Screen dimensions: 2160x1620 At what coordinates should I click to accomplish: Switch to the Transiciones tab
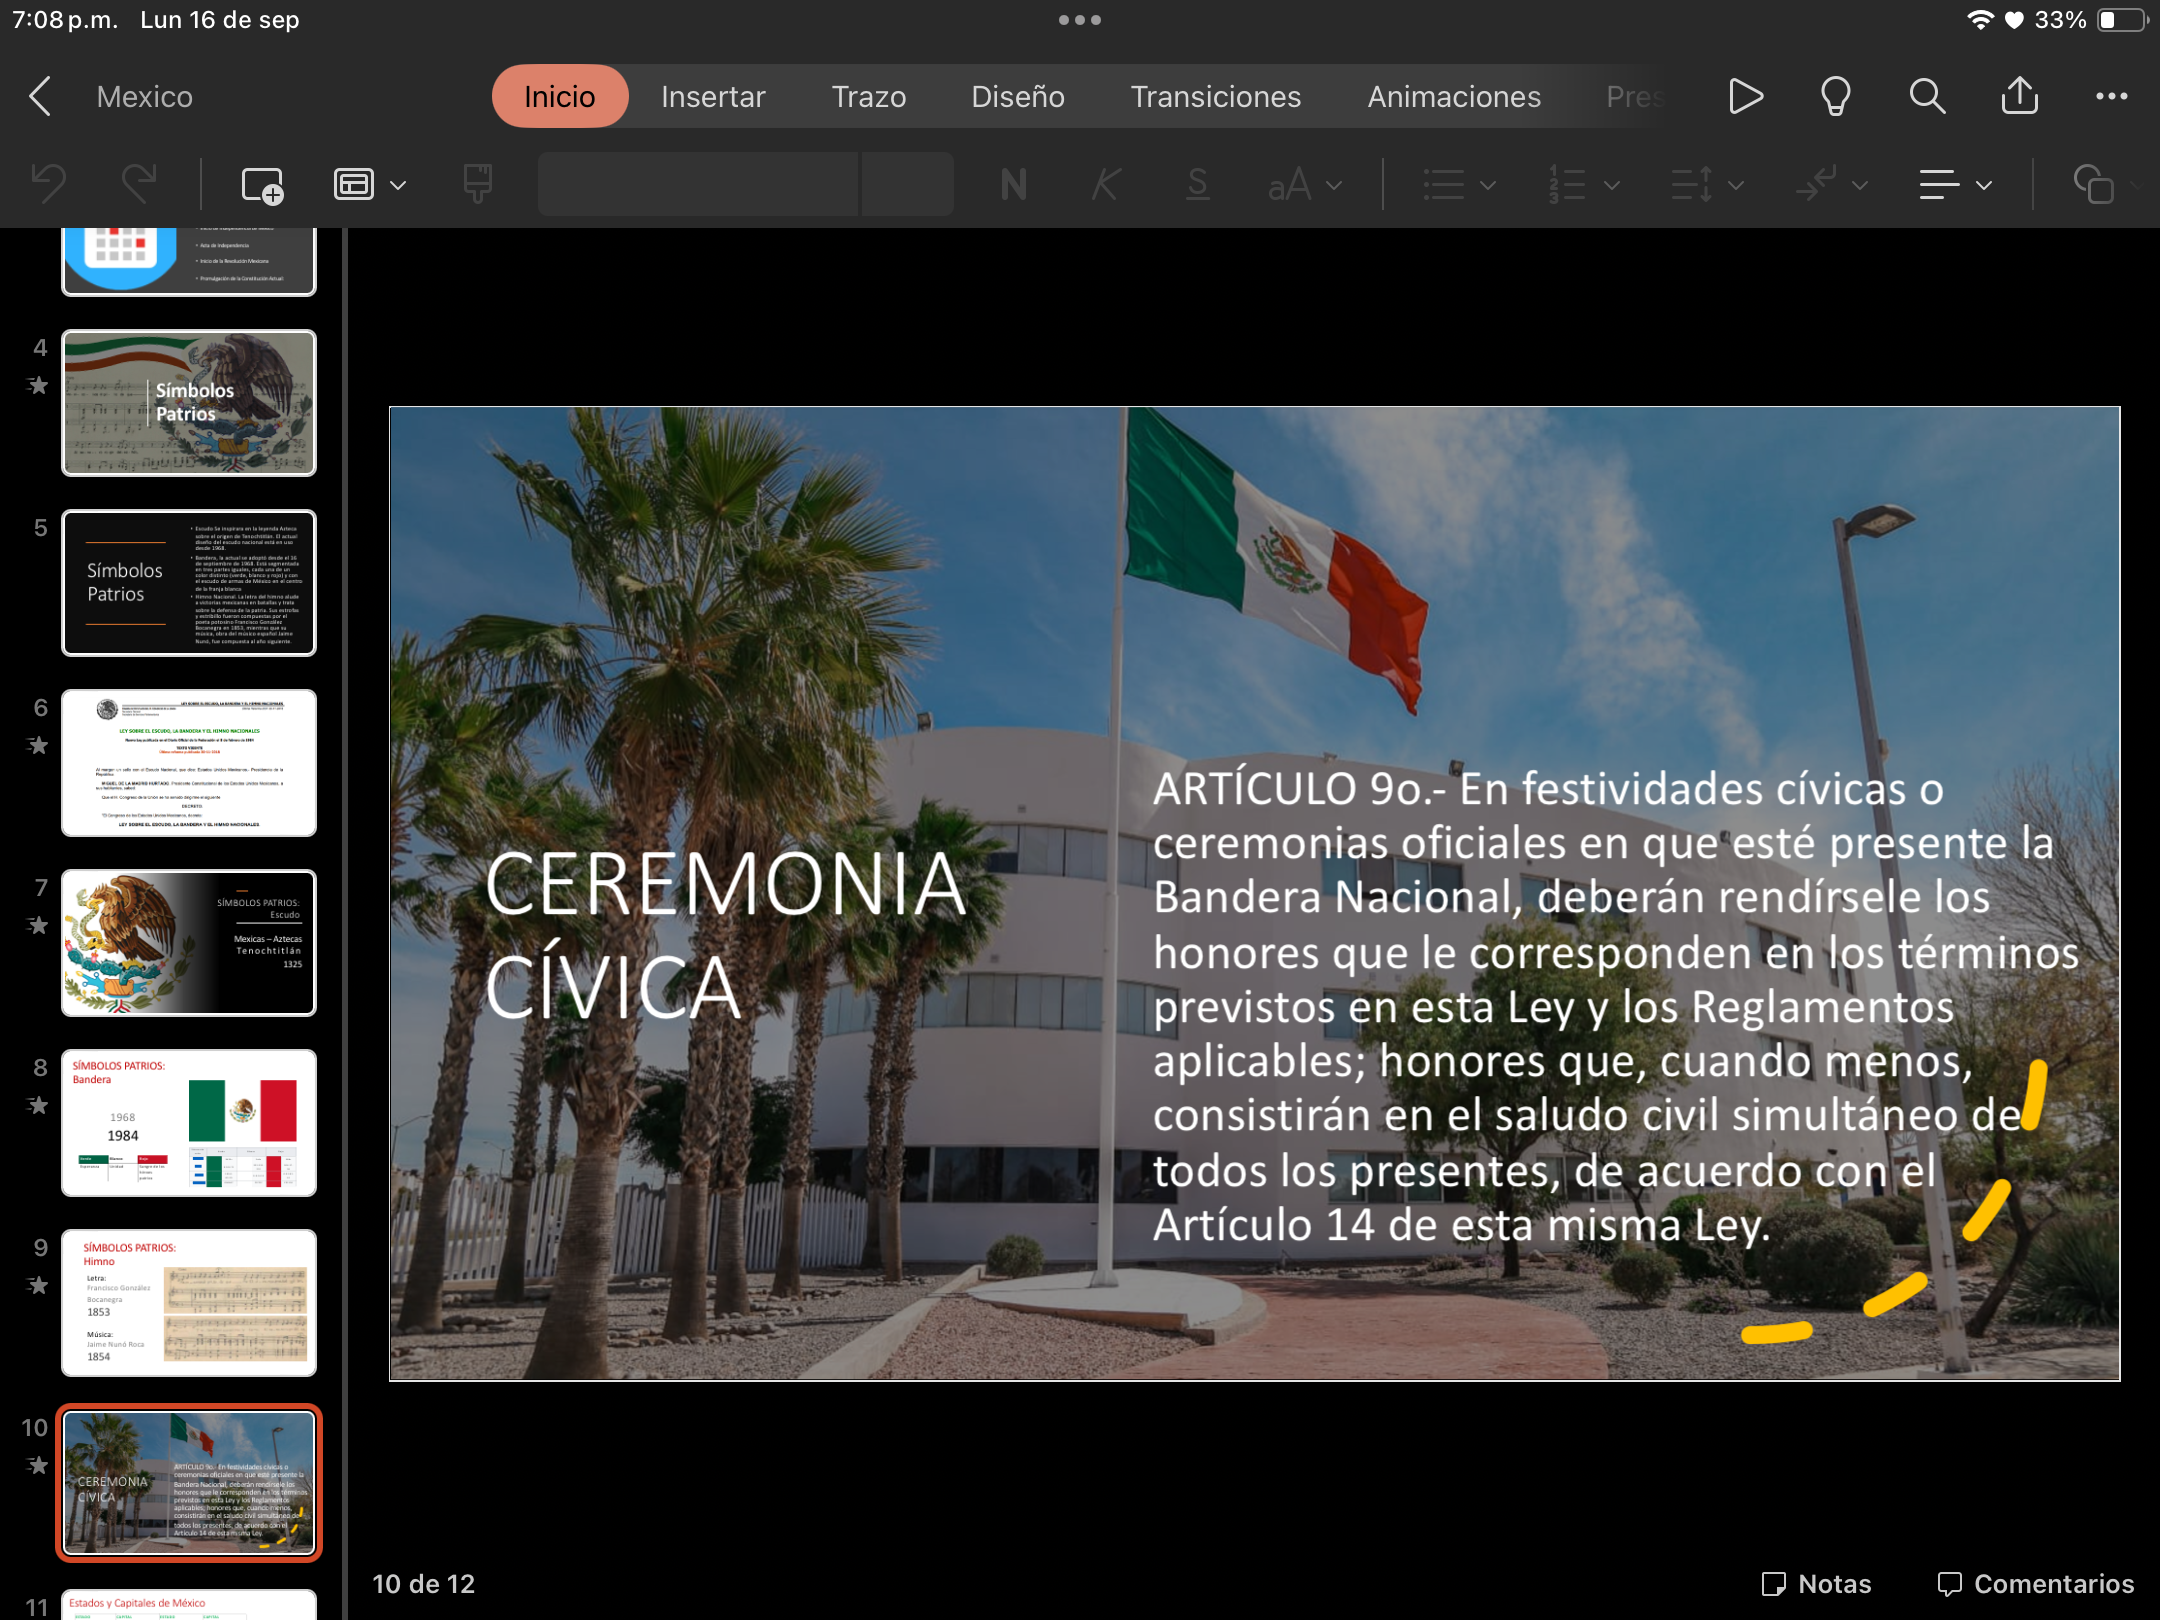point(1216,97)
